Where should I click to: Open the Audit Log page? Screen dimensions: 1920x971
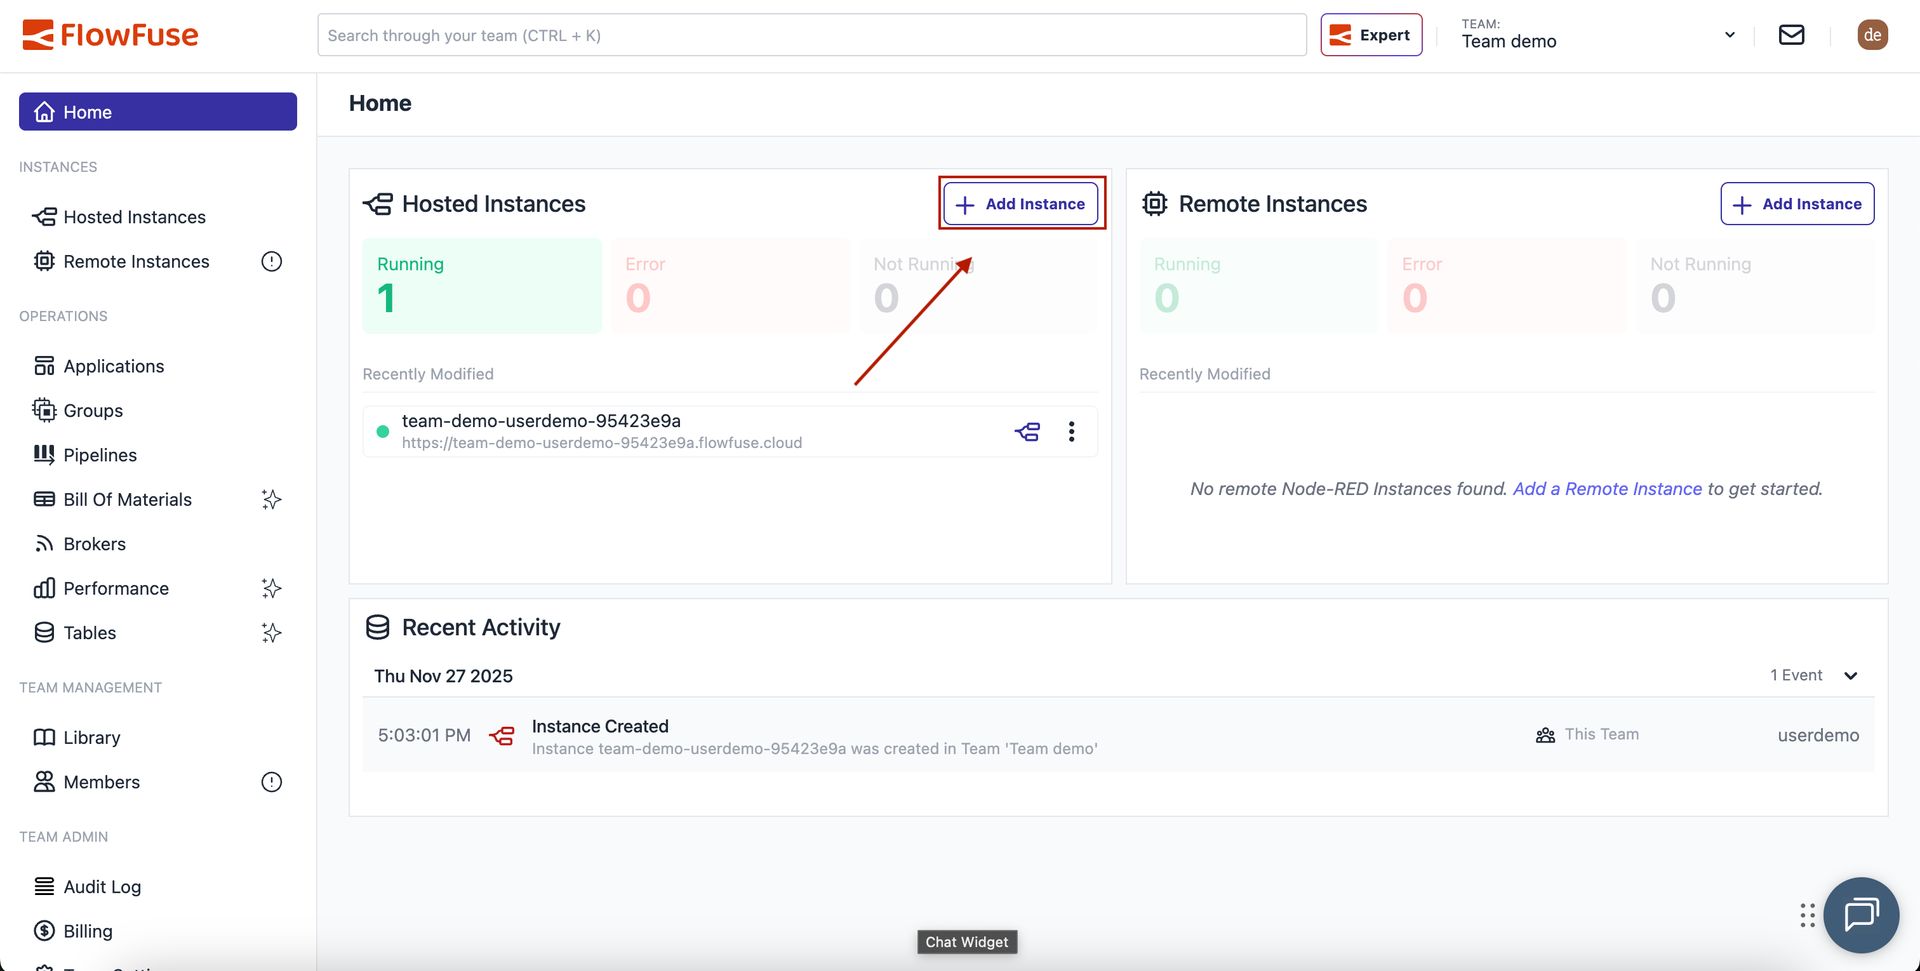pyautogui.click(x=101, y=886)
